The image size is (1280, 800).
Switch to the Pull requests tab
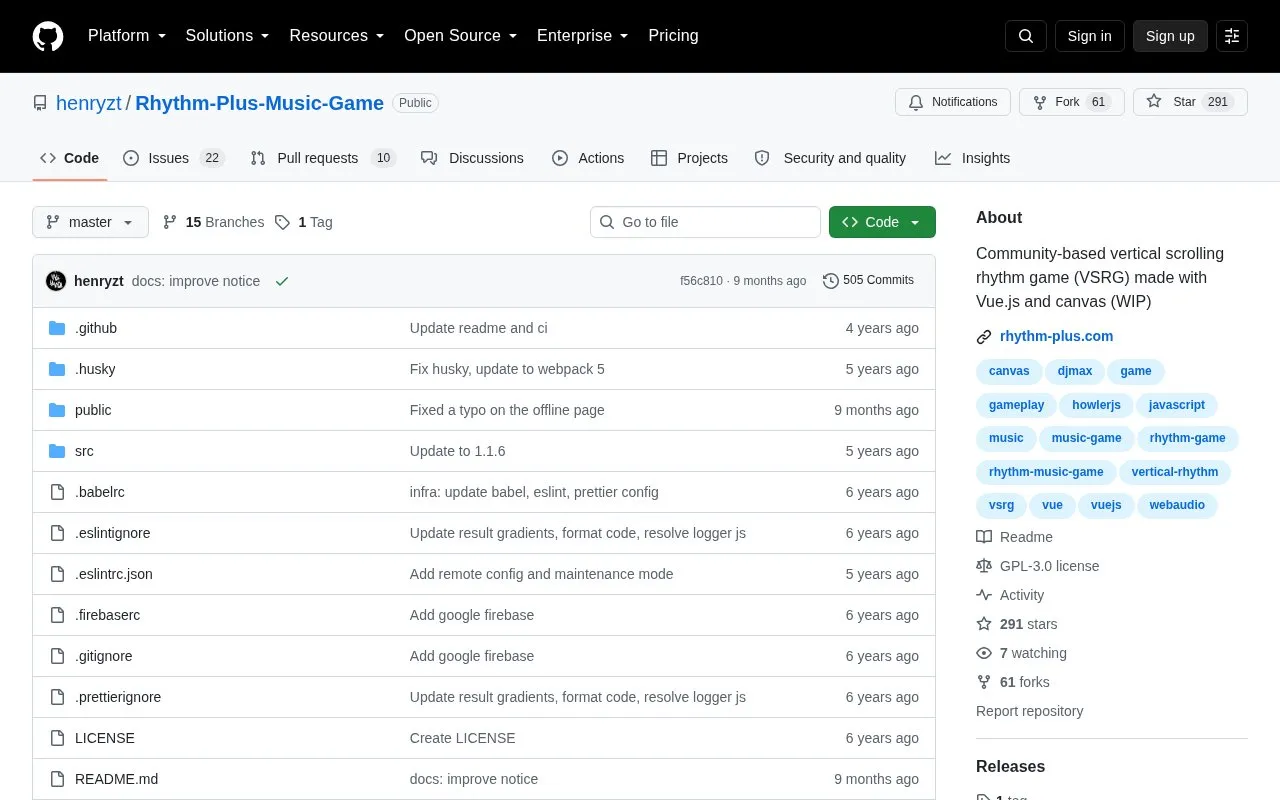[x=323, y=158]
